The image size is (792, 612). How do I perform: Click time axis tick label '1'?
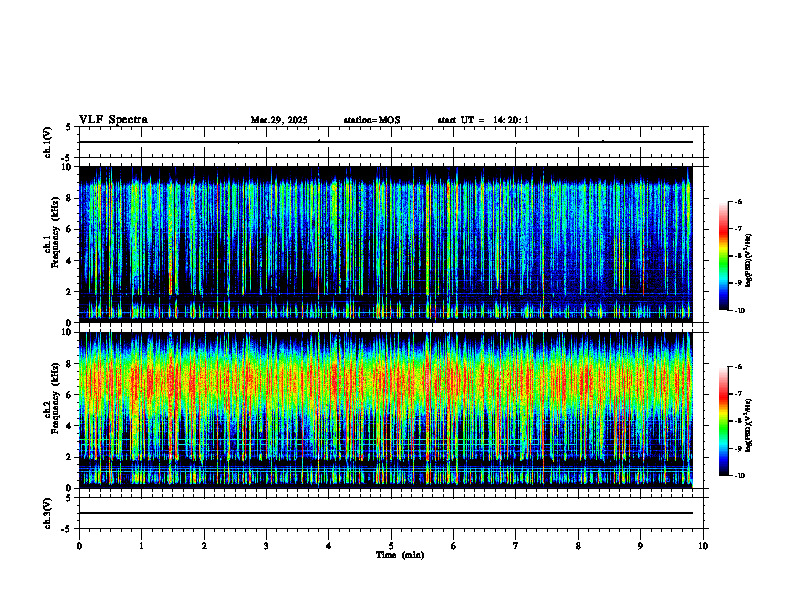141,546
